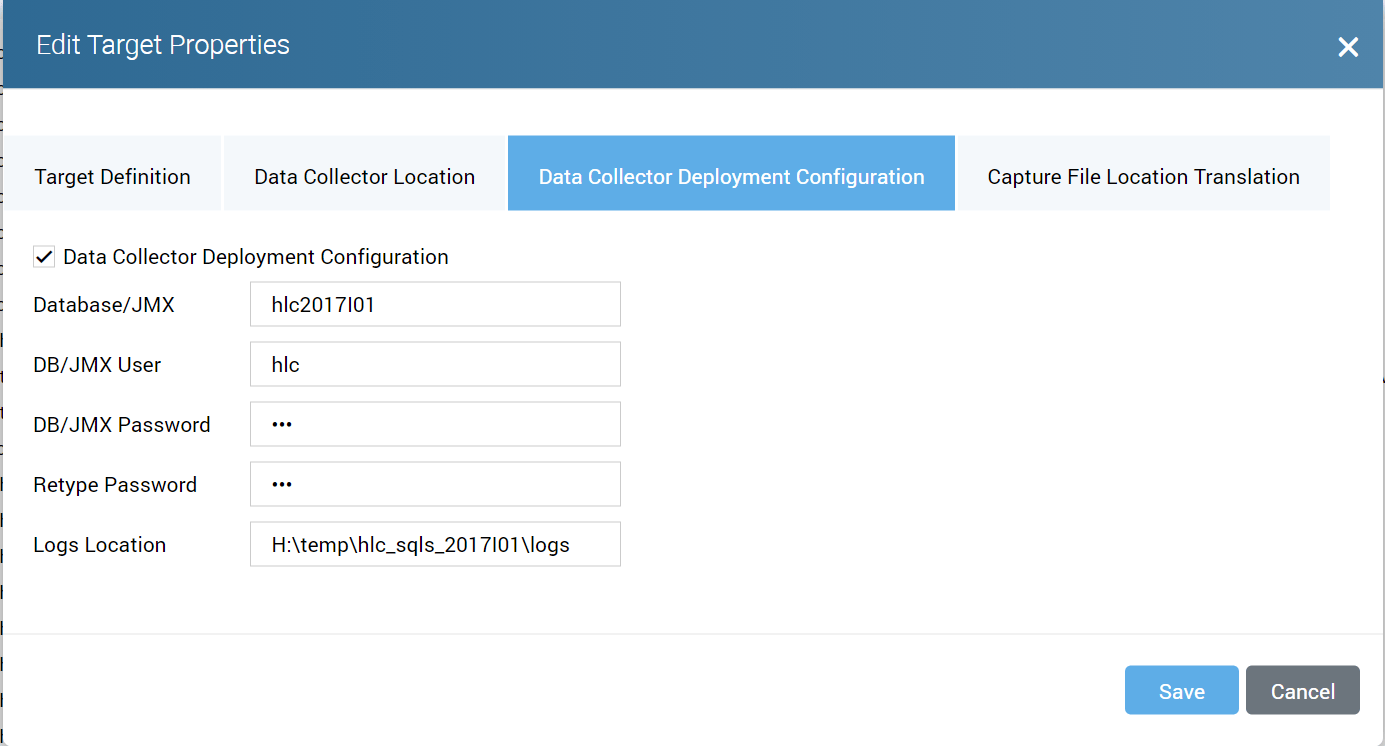This screenshot has height=746, width=1385.
Task: Select the Data Collector Deployment Configuration tab
Action: 731,177
